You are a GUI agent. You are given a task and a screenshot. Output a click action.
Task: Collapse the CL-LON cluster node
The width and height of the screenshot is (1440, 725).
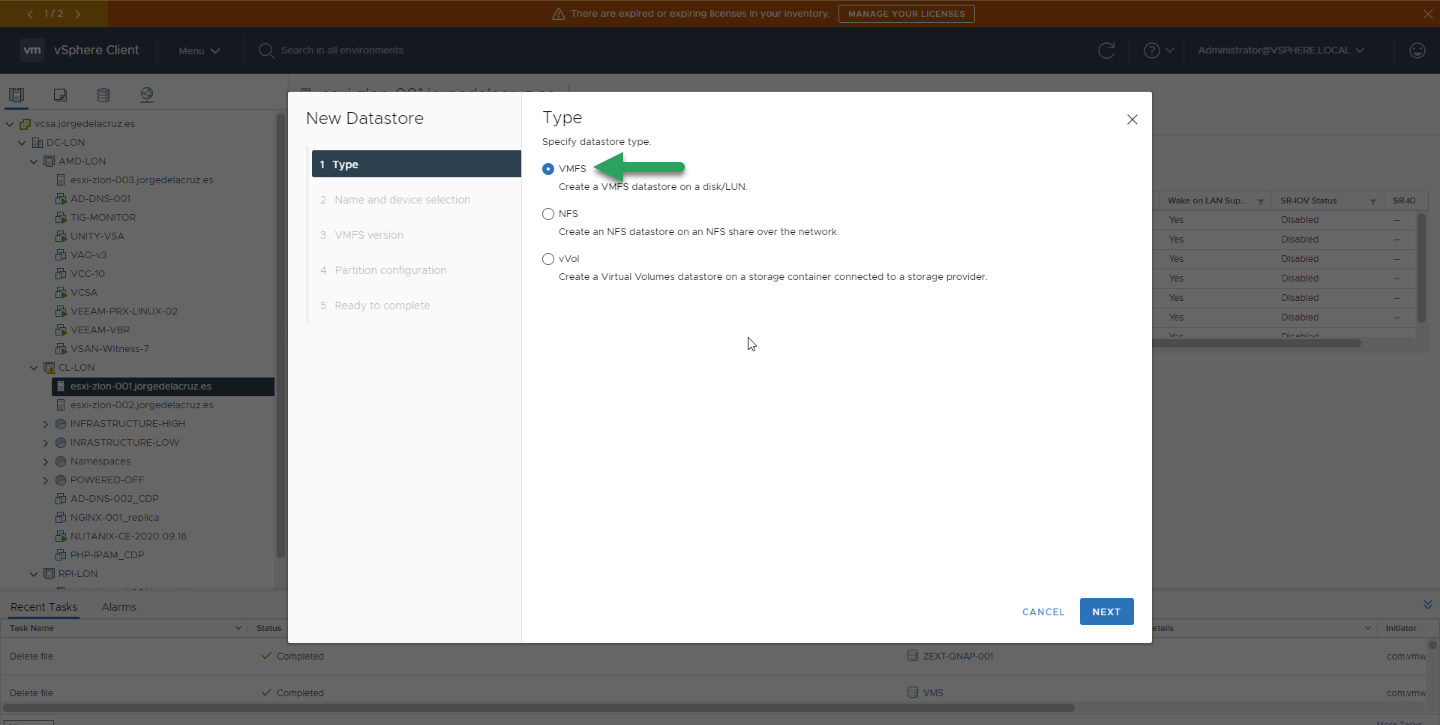point(34,368)
